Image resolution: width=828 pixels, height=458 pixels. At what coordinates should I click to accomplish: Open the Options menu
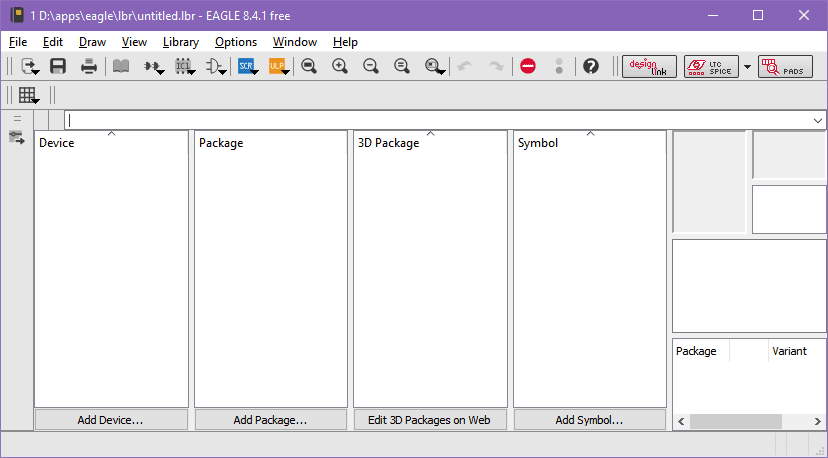pos(236,42)
